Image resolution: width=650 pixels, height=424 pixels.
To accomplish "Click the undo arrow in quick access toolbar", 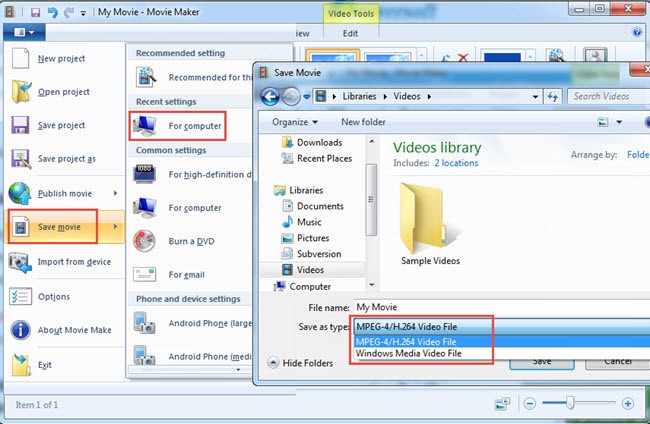I will coord(53,12).
